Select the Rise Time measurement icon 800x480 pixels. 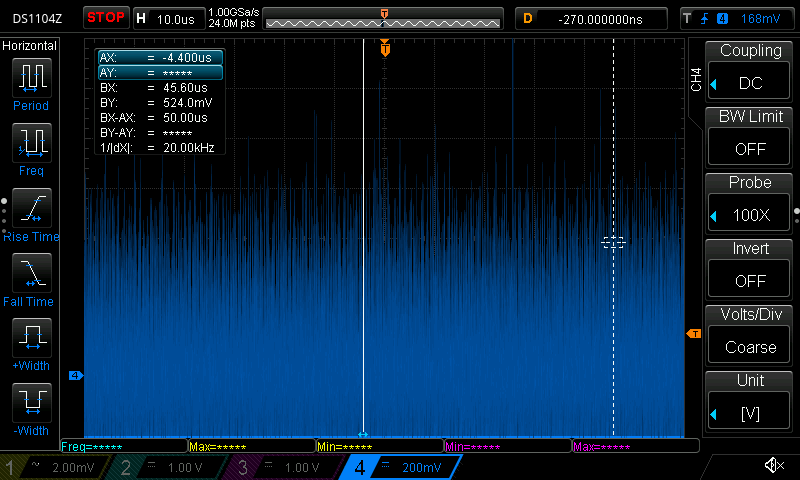(x=32, y=208)
